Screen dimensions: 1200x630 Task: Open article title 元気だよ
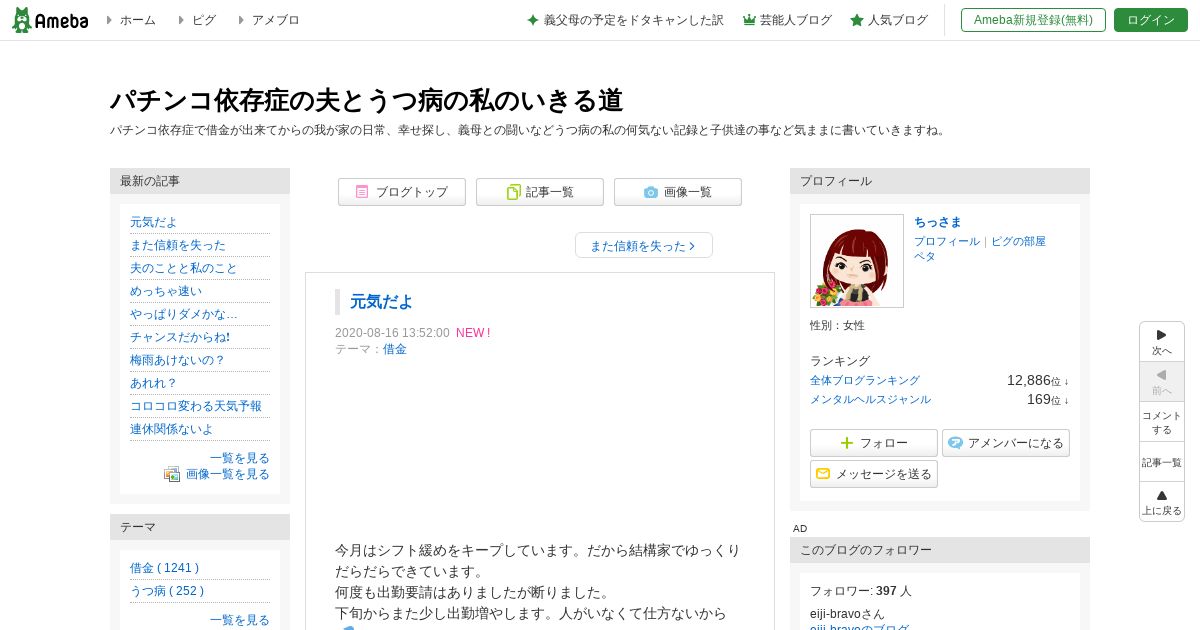pyautogui.click(x=381, y=301)
